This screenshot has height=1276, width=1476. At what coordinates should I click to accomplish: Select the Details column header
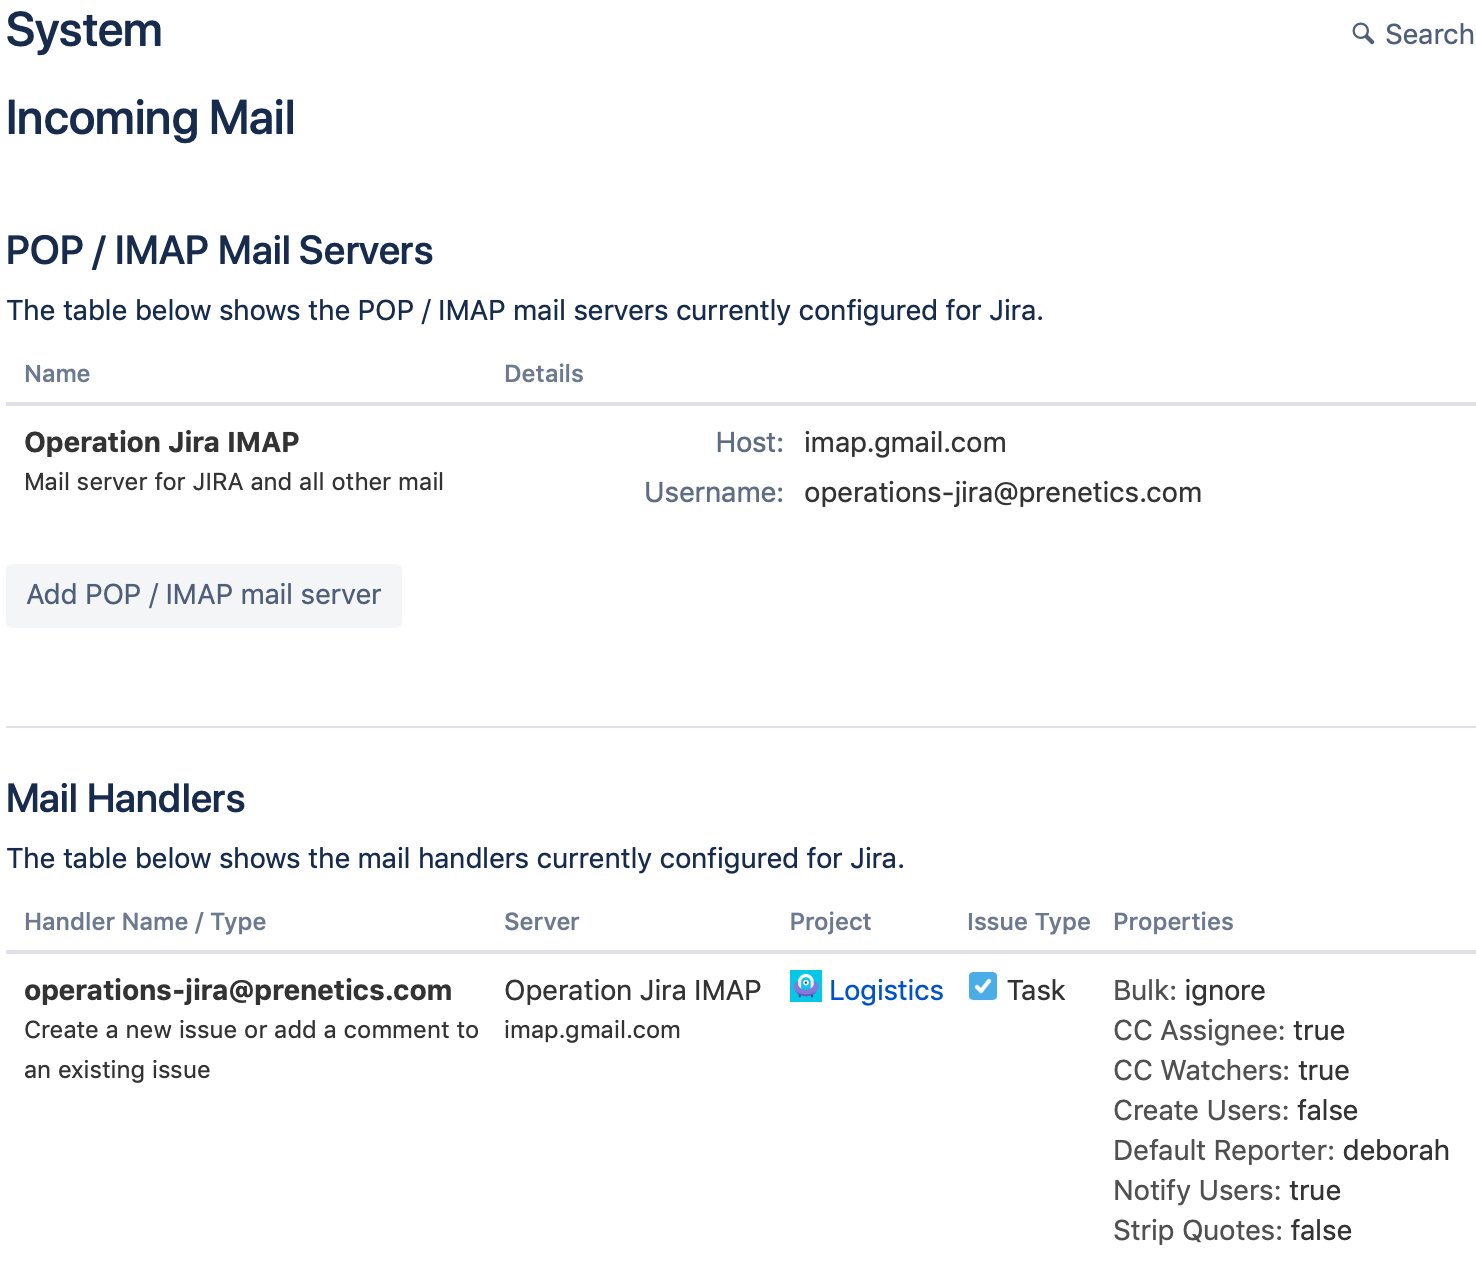pos(543,373)
